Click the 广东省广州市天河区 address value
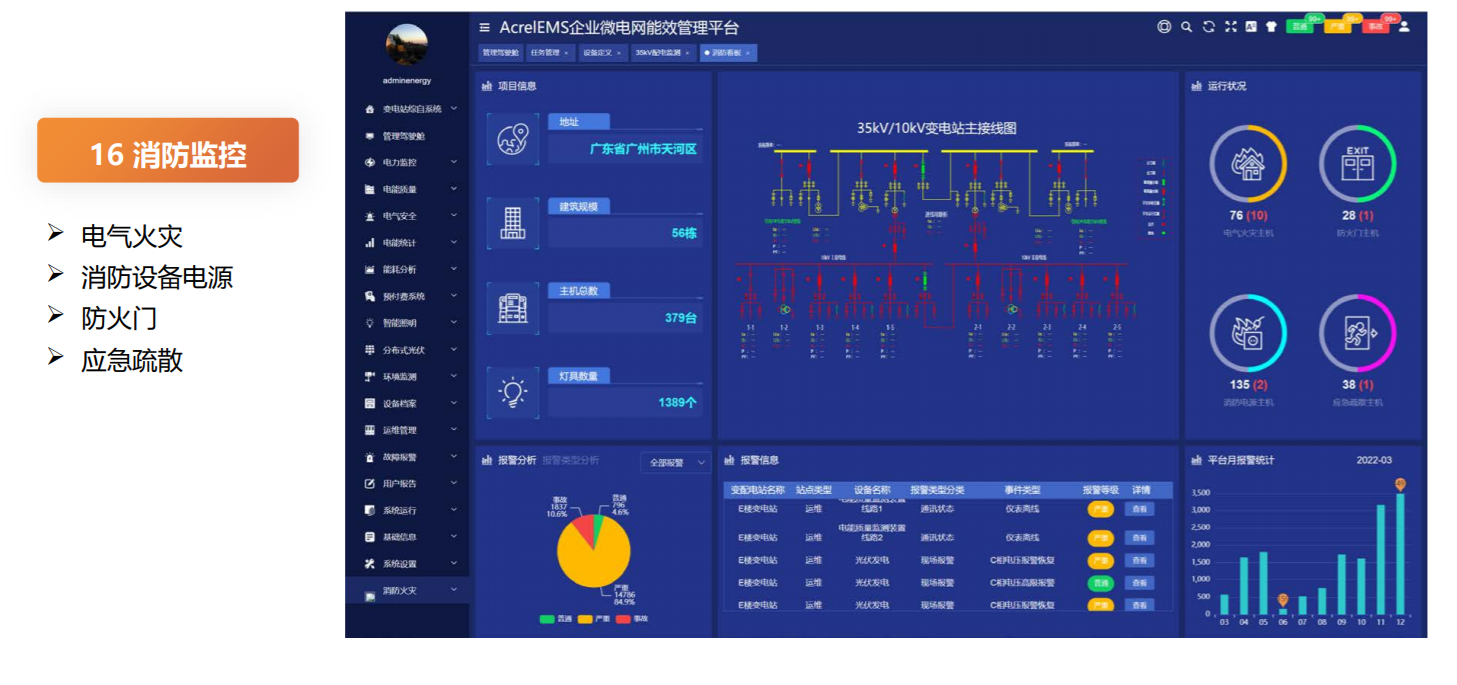The image size is (1457, 685). pyautogui.click(x=643, y=149)
